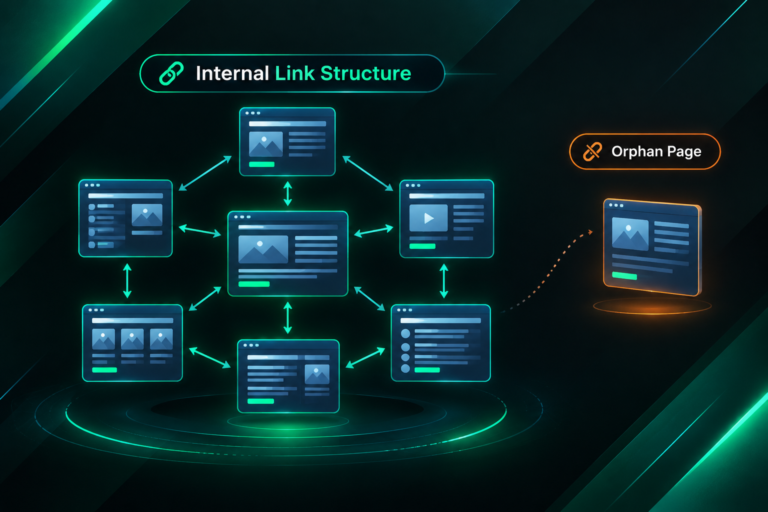Click the first image in the three-image gallery card
Image resolution: width=768 pixels, height=512 pixels.
coord(103,339)
